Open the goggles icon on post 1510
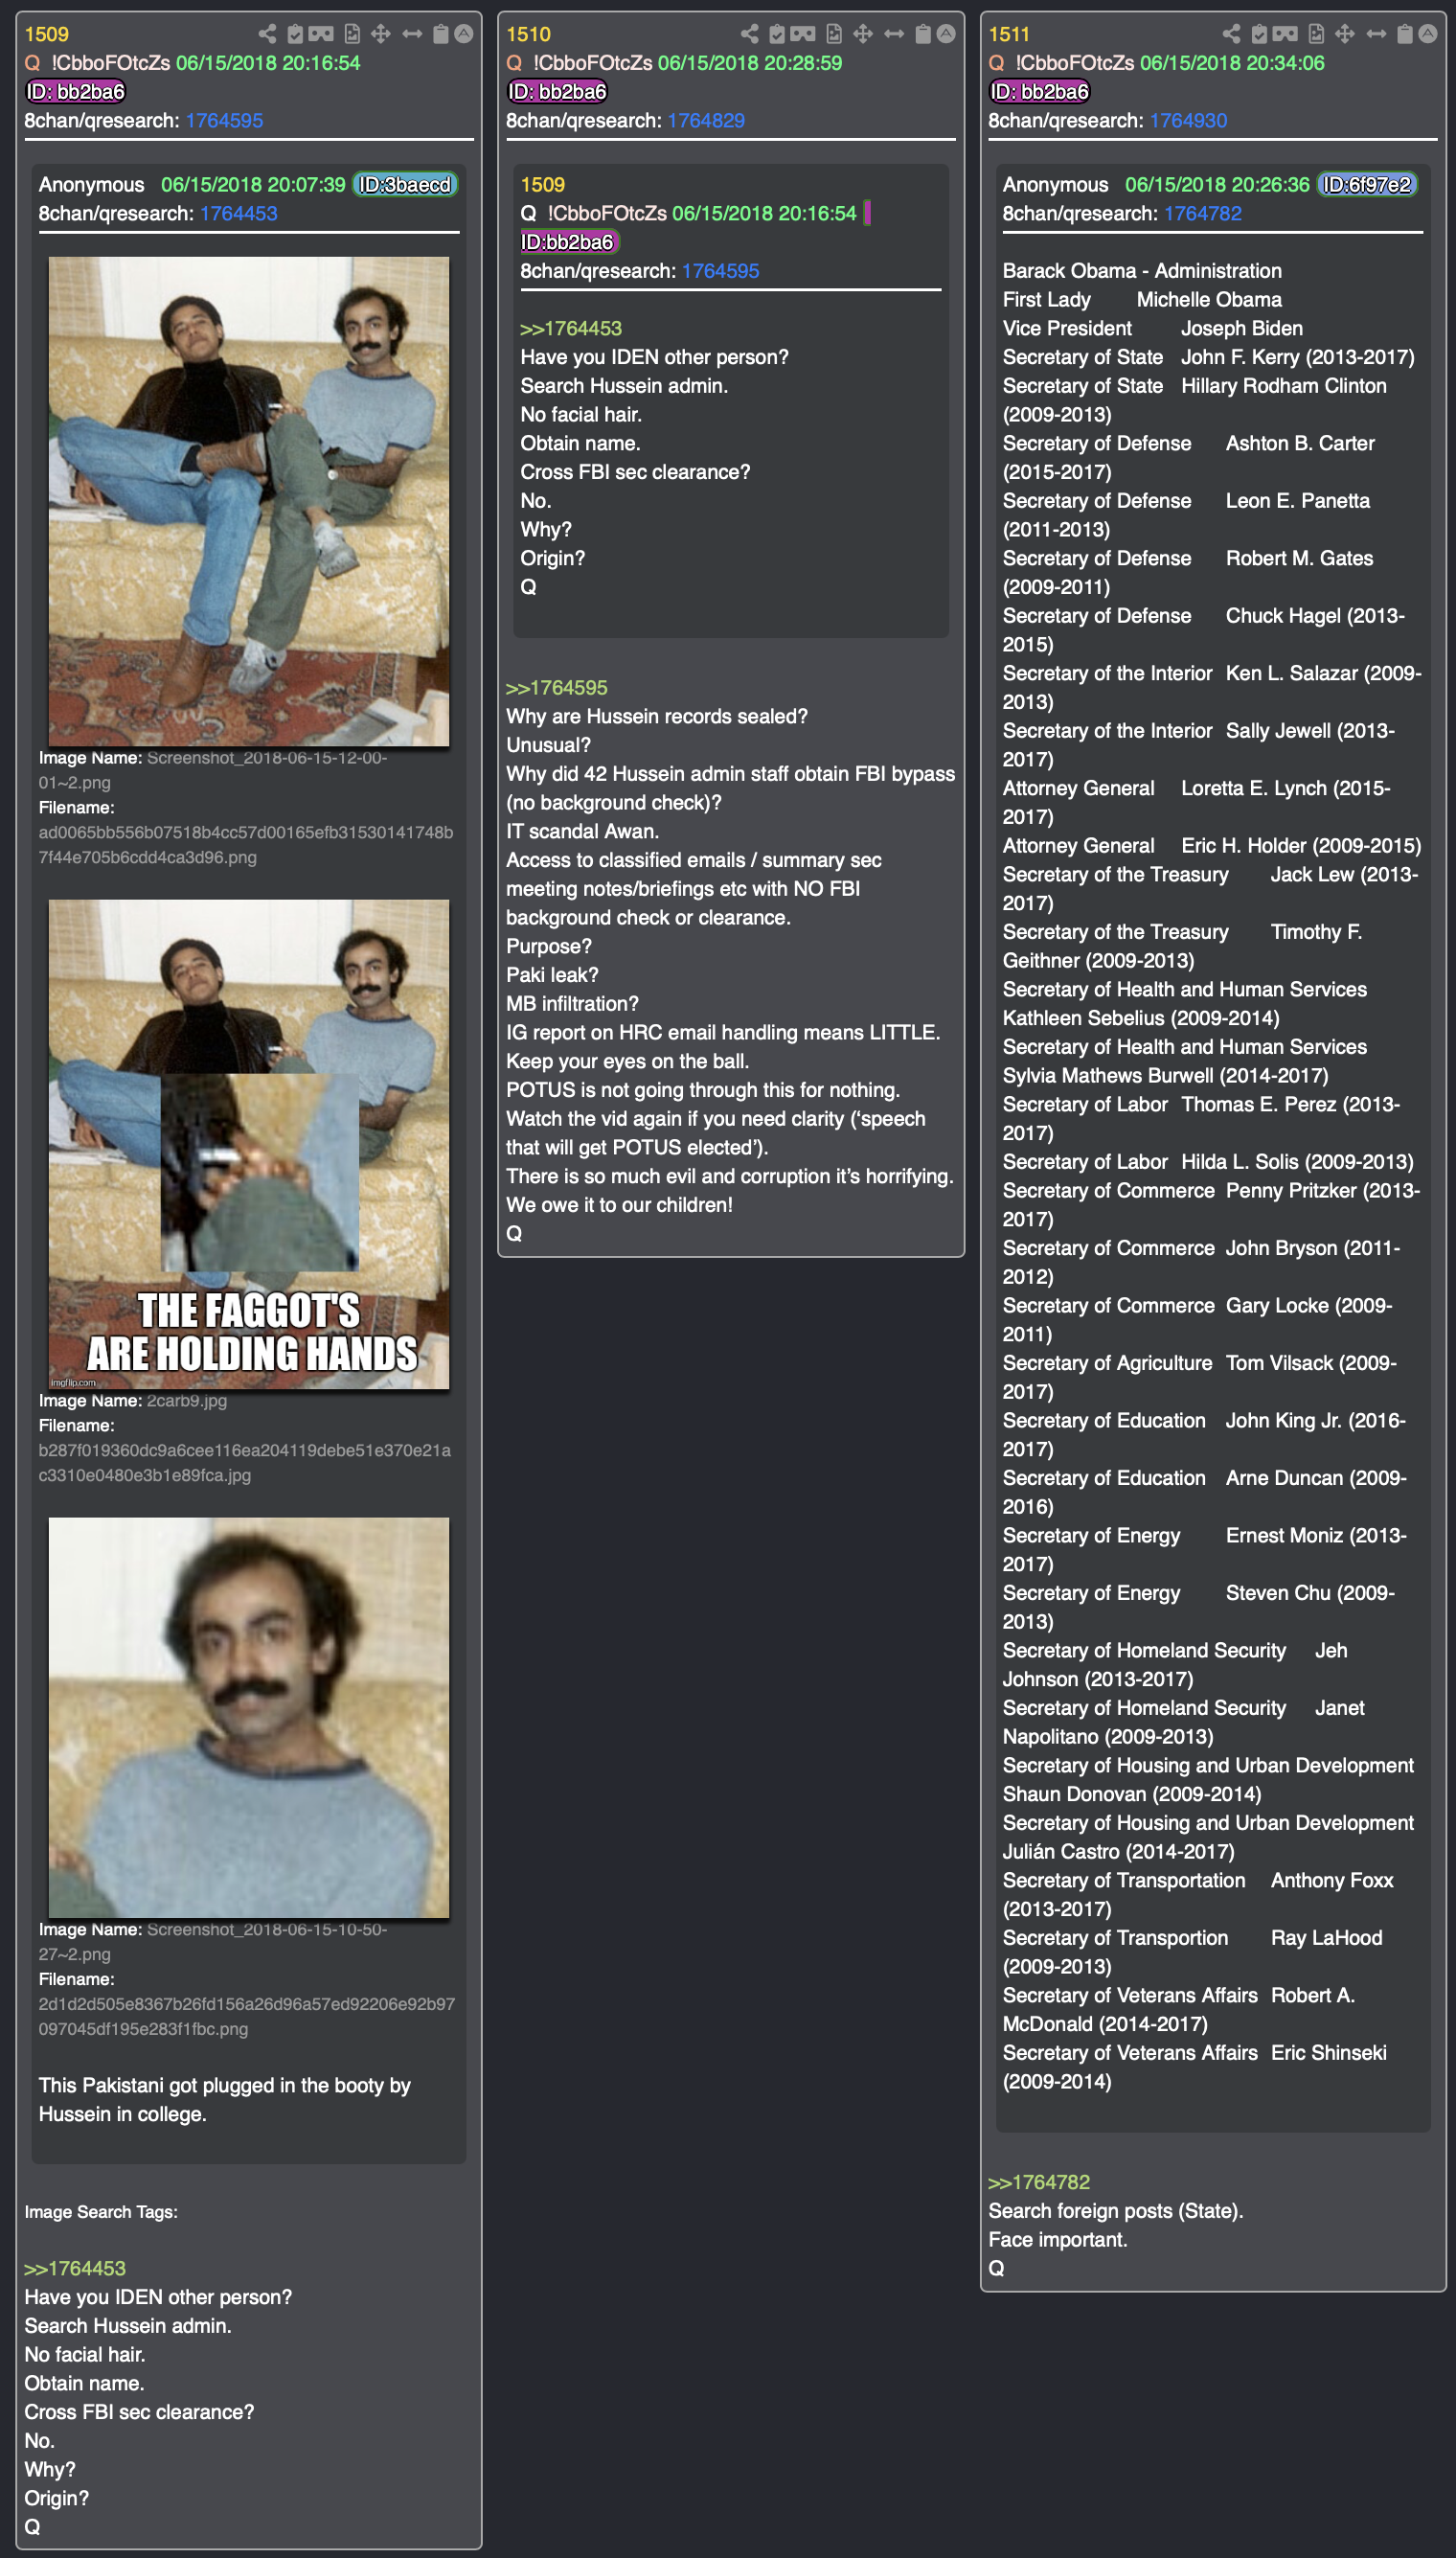 click(x=803, y=34)
